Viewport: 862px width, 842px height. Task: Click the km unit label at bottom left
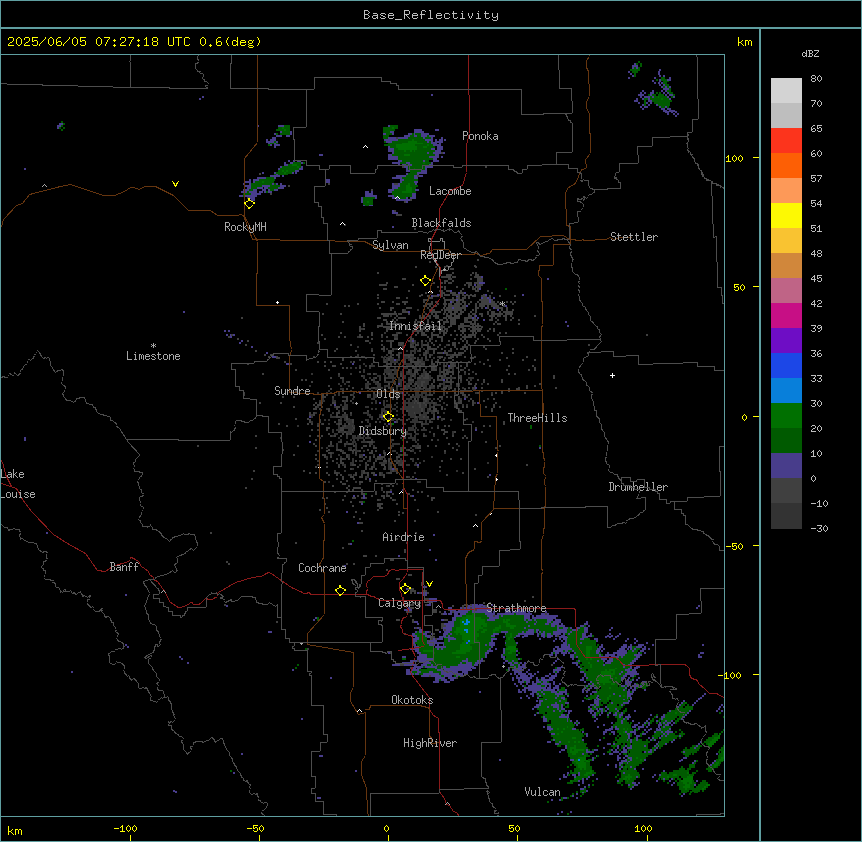tap(15, 830)
